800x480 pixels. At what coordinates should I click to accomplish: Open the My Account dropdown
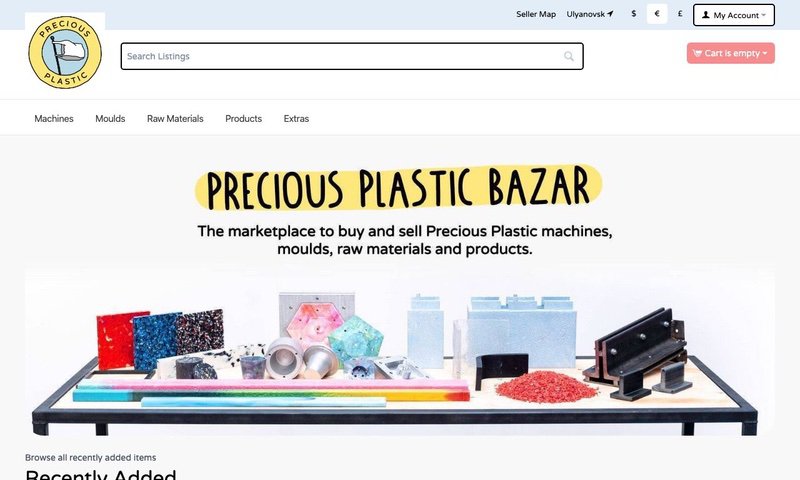tap(734, 15)
